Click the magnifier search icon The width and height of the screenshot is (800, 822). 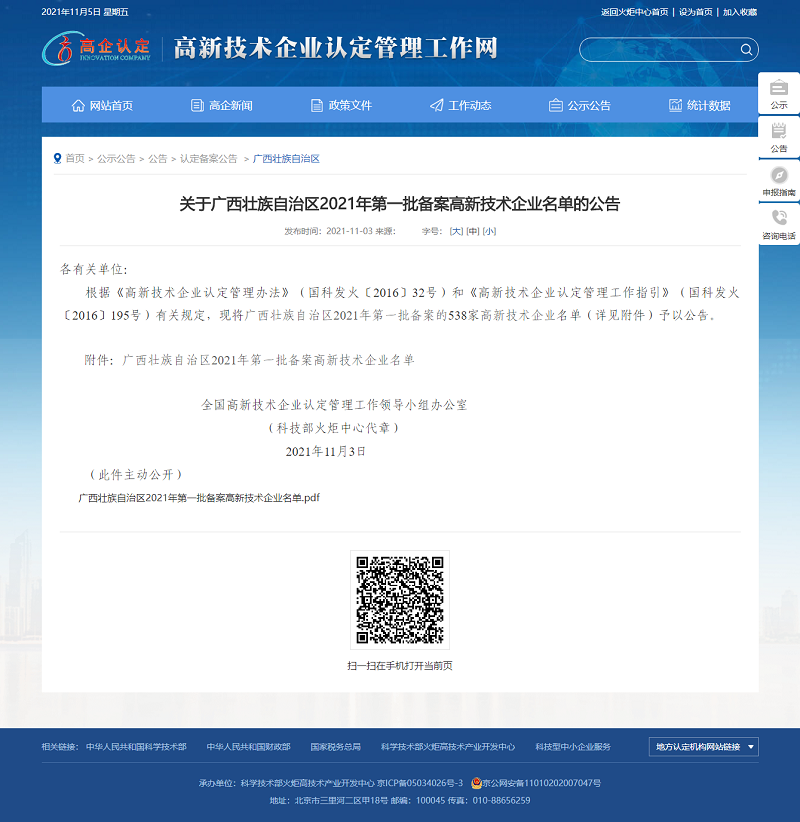(x=745, y=48)
